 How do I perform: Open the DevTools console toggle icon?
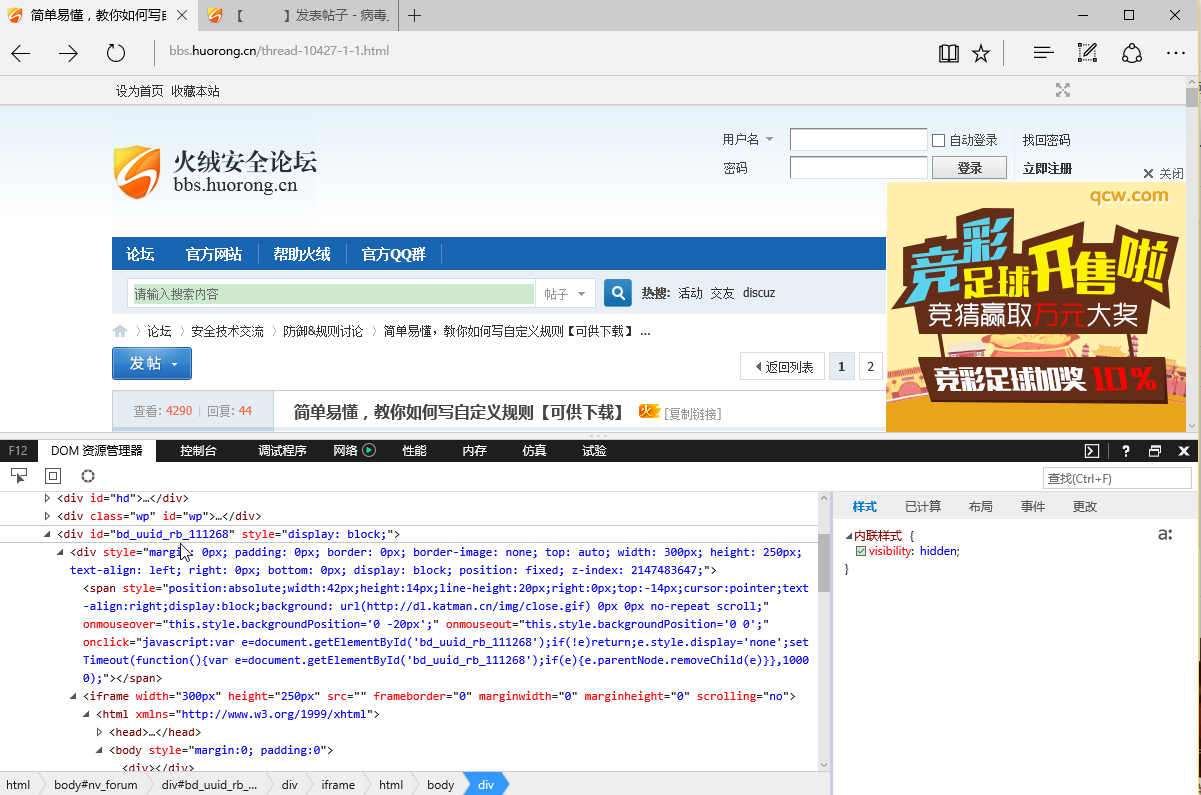click(1092, 451)
